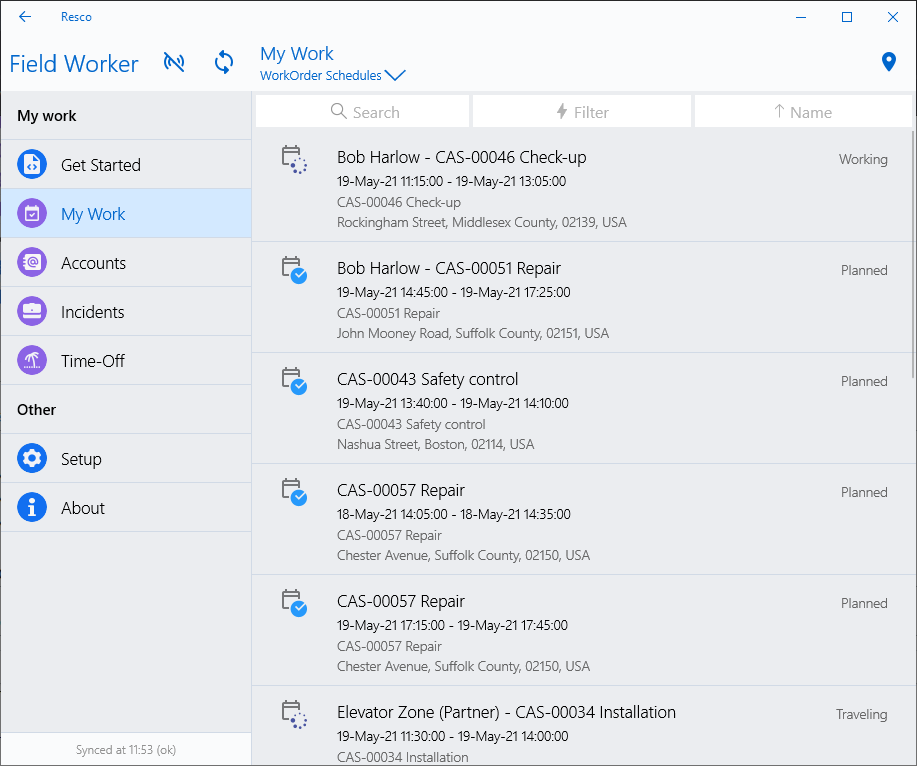Open the Accounts menu item
Screen dimensions: 917x766
(126, 263)
